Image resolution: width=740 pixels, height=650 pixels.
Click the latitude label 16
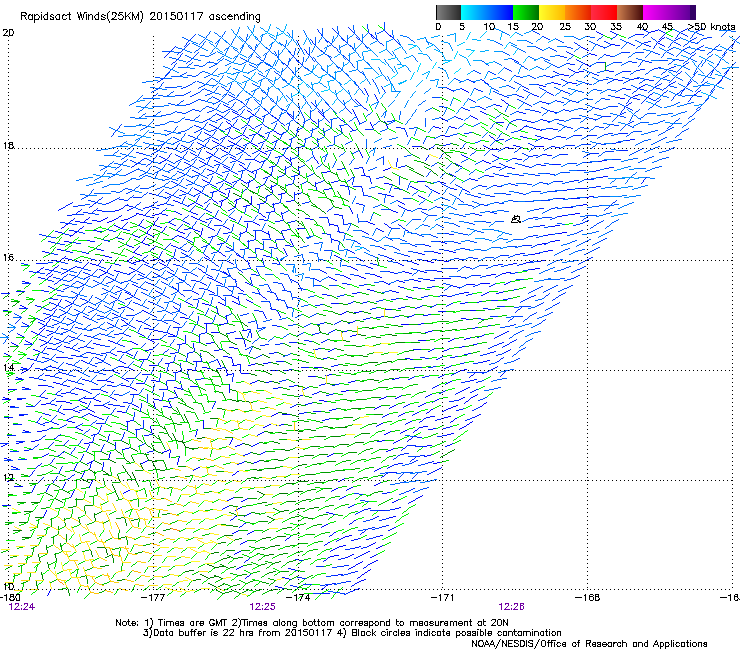[x=8, y=258]
